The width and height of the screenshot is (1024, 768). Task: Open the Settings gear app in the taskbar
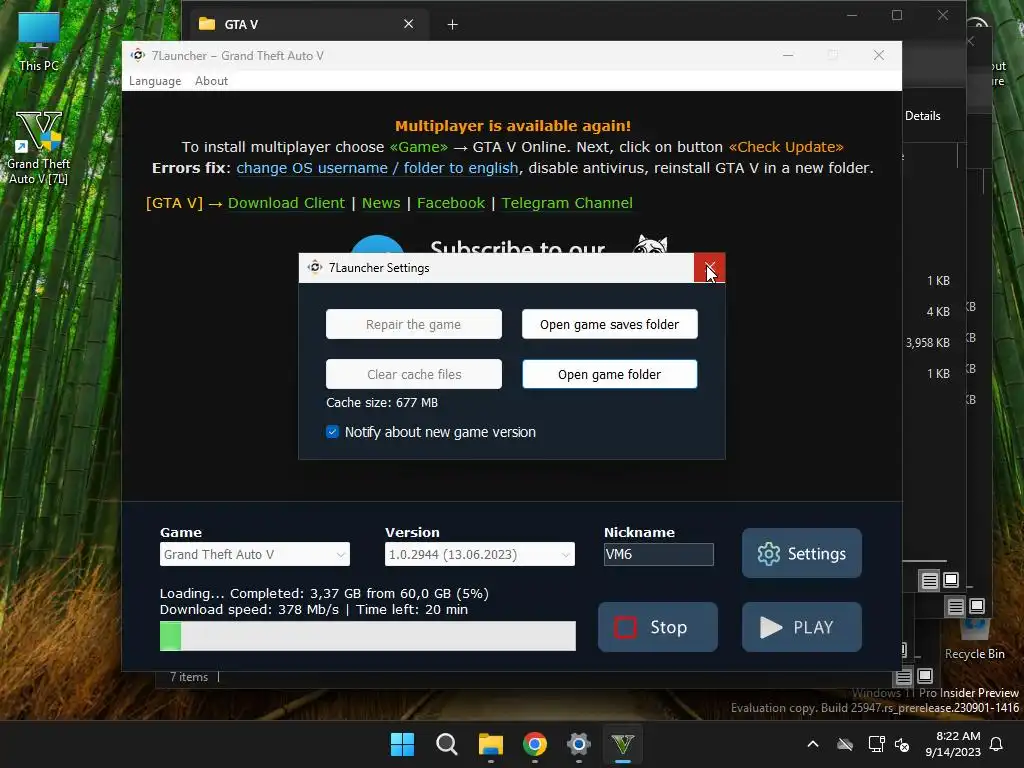tap(579, 744)
